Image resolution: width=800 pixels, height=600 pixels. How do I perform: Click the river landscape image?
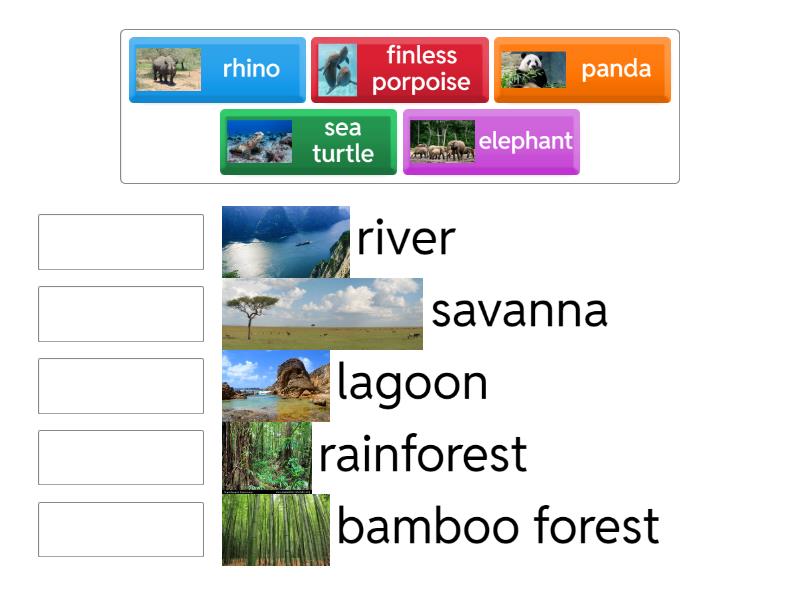287,239
